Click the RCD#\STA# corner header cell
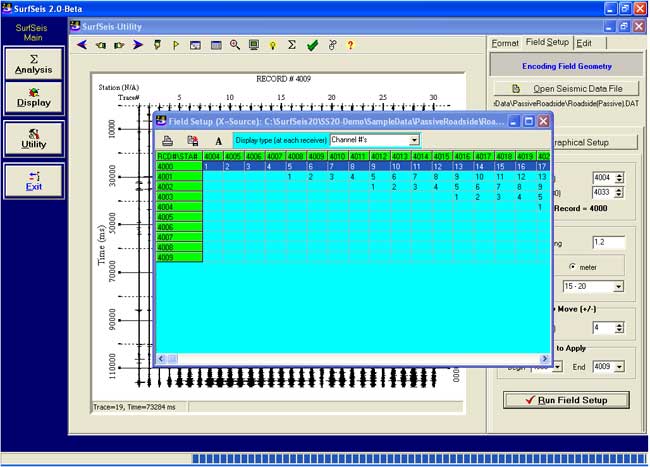The image size is (650, 467). (179, 156)
